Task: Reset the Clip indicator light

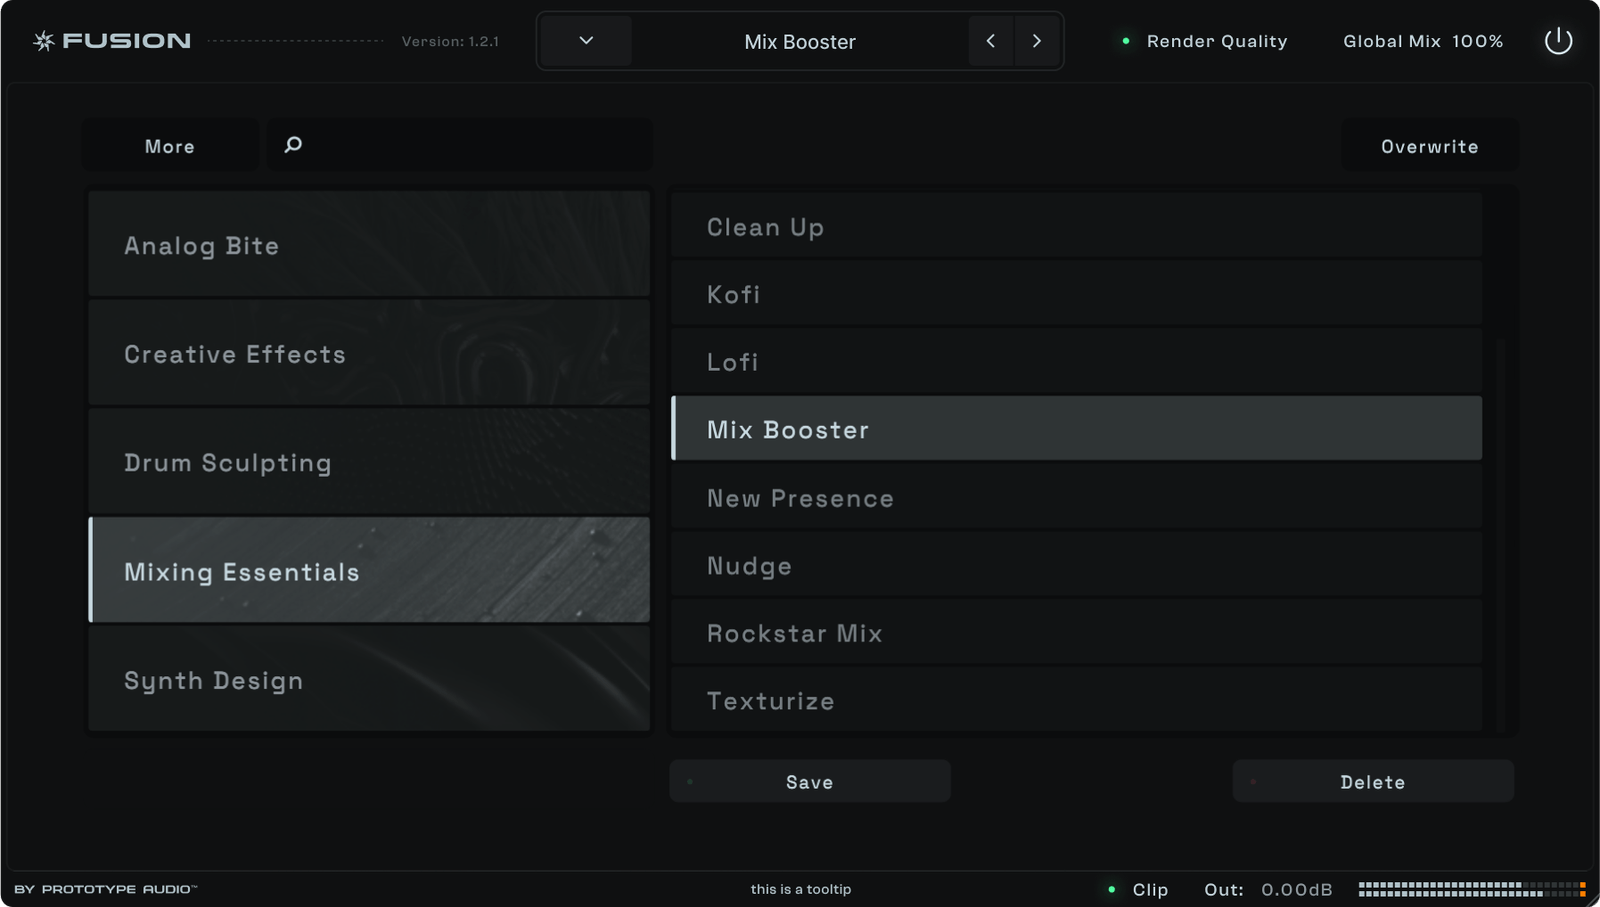Action: pyautogui.click(x=1110, y=889)
